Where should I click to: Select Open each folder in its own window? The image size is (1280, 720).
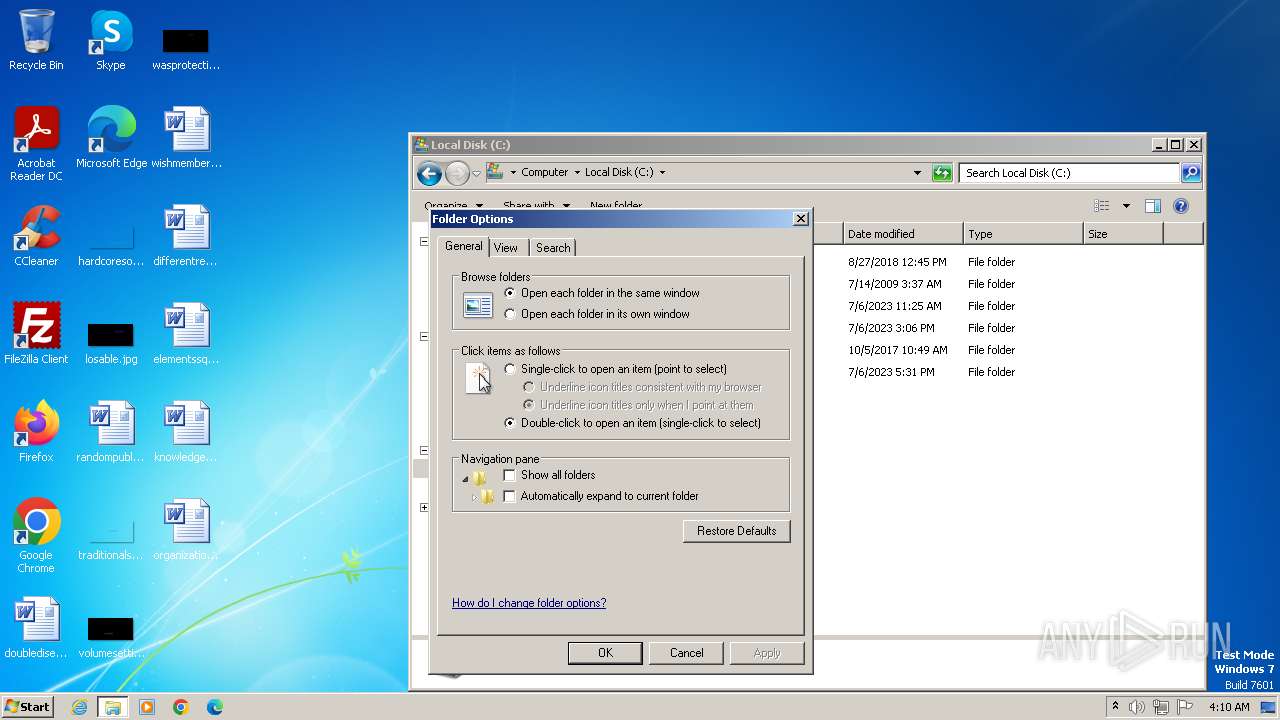point(511,314)
